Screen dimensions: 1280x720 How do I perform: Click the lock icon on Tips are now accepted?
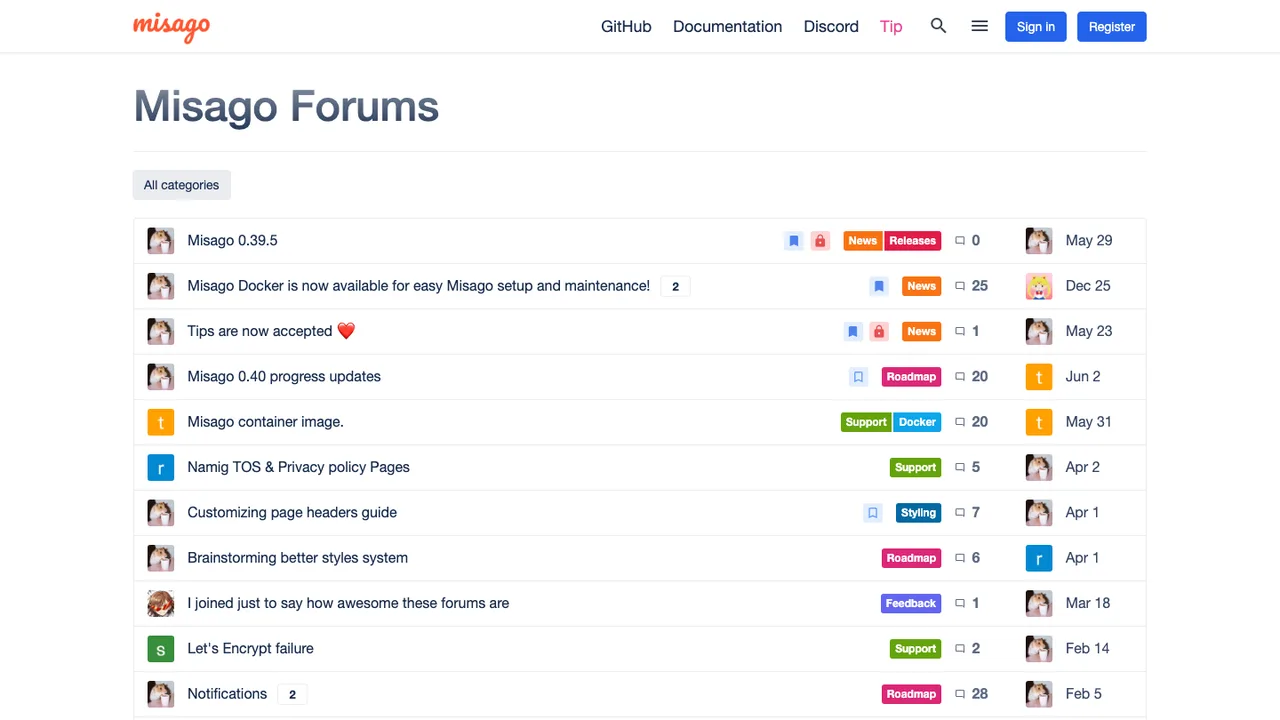click(x=879, y=331)
